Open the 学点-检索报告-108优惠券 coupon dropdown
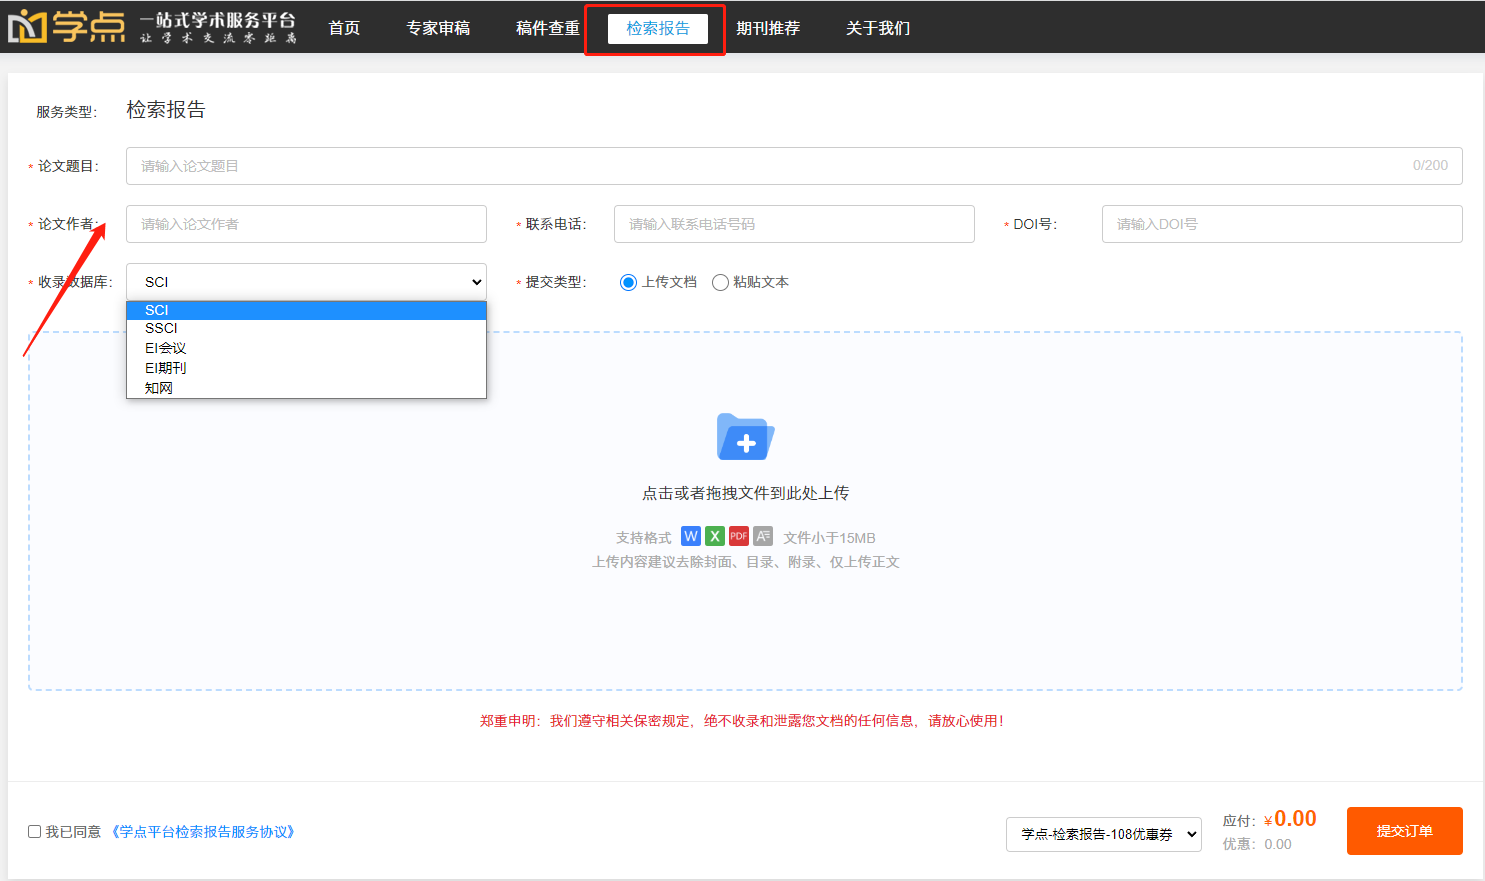This screenshot has width=1485, height=881. click(x=1104, y=834)
